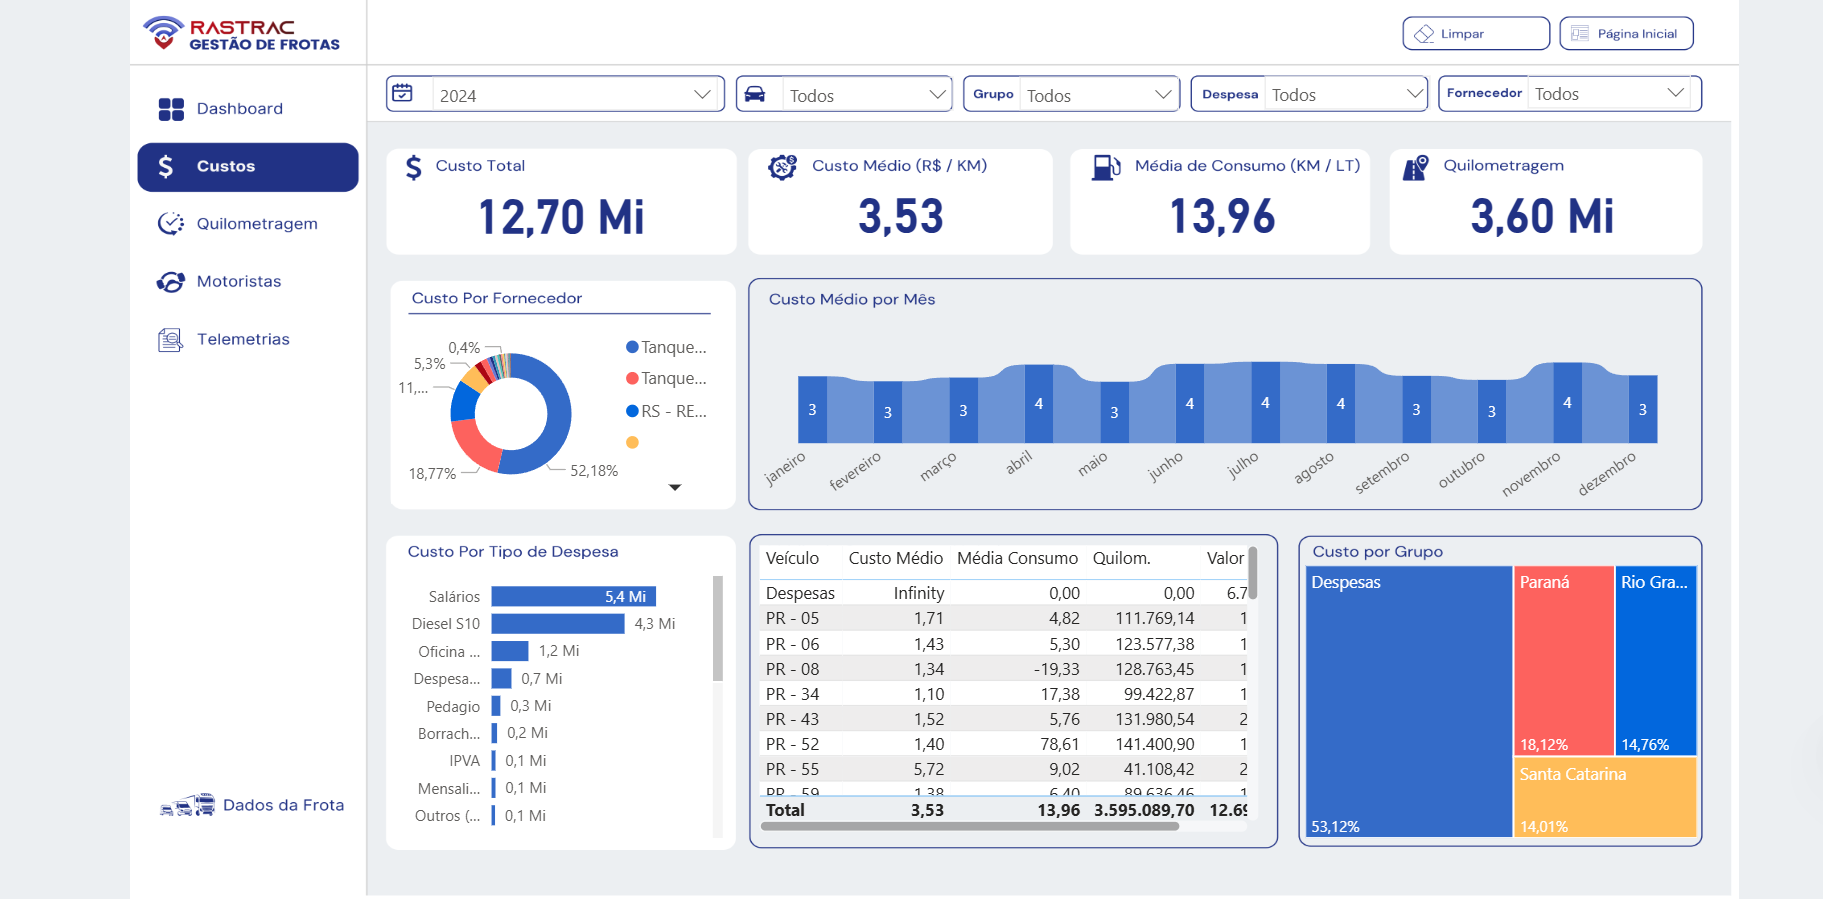Click the table vertical scrollbar

coord(1252,573)
